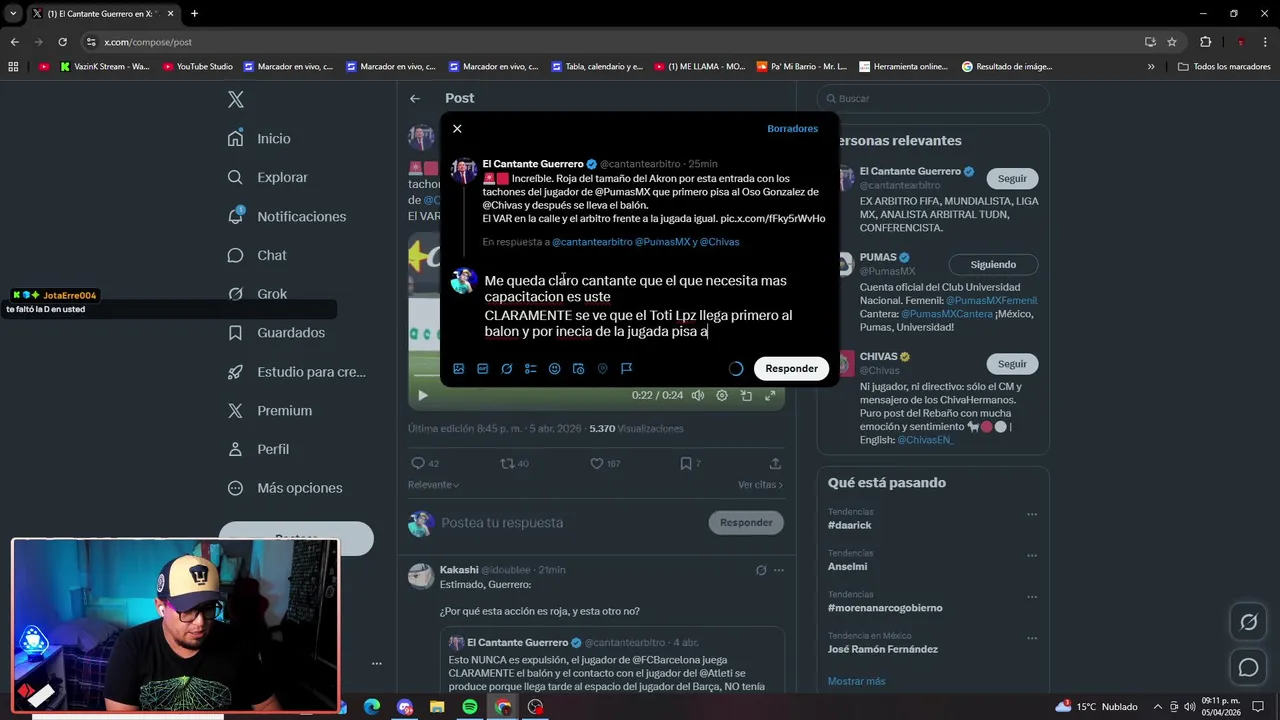Add image media to reply
The height and width of the screenshot is (720, 1280).
point(459,369)
